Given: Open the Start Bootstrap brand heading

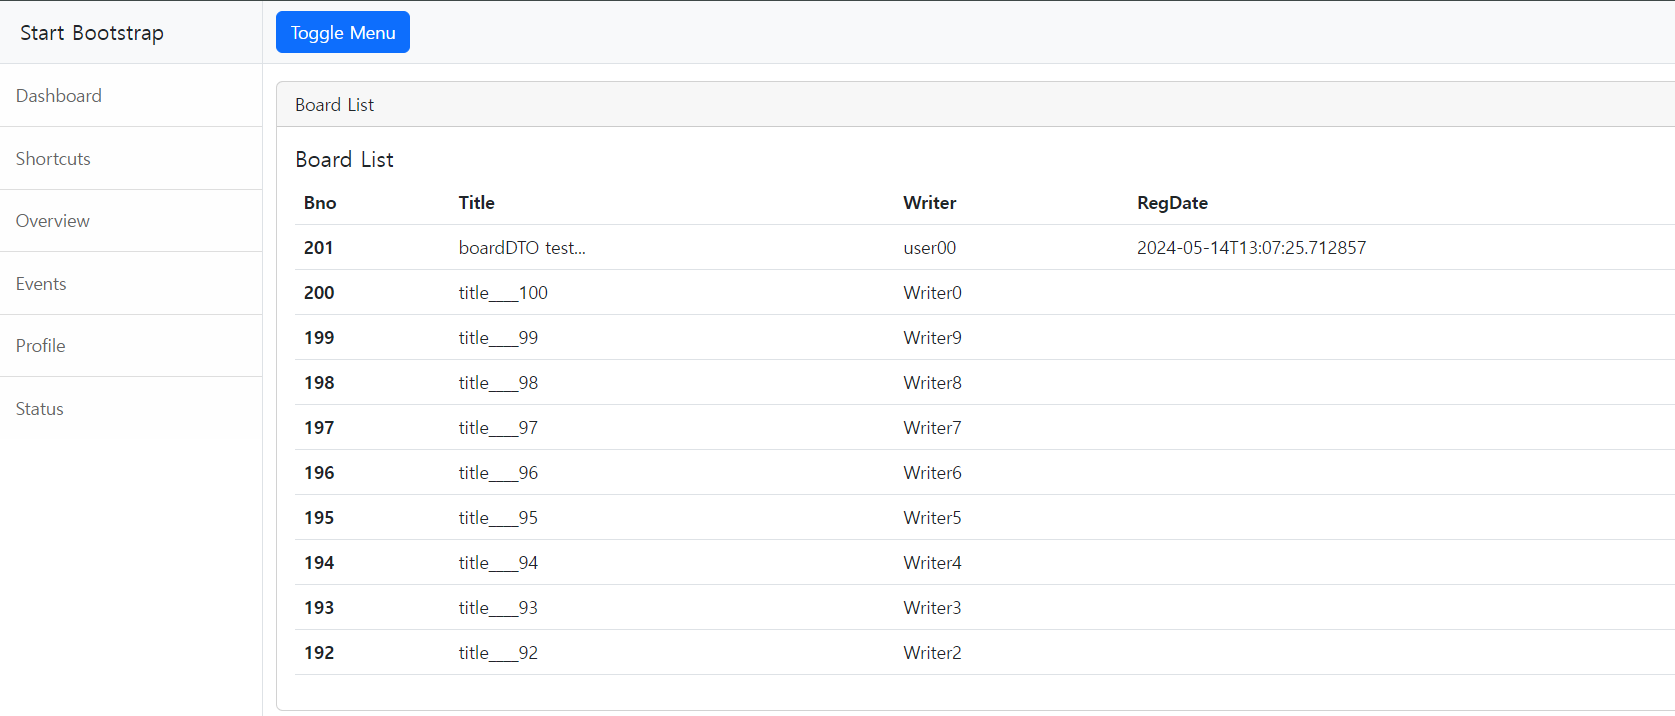Looking at the screenshot, I should 92,33.
